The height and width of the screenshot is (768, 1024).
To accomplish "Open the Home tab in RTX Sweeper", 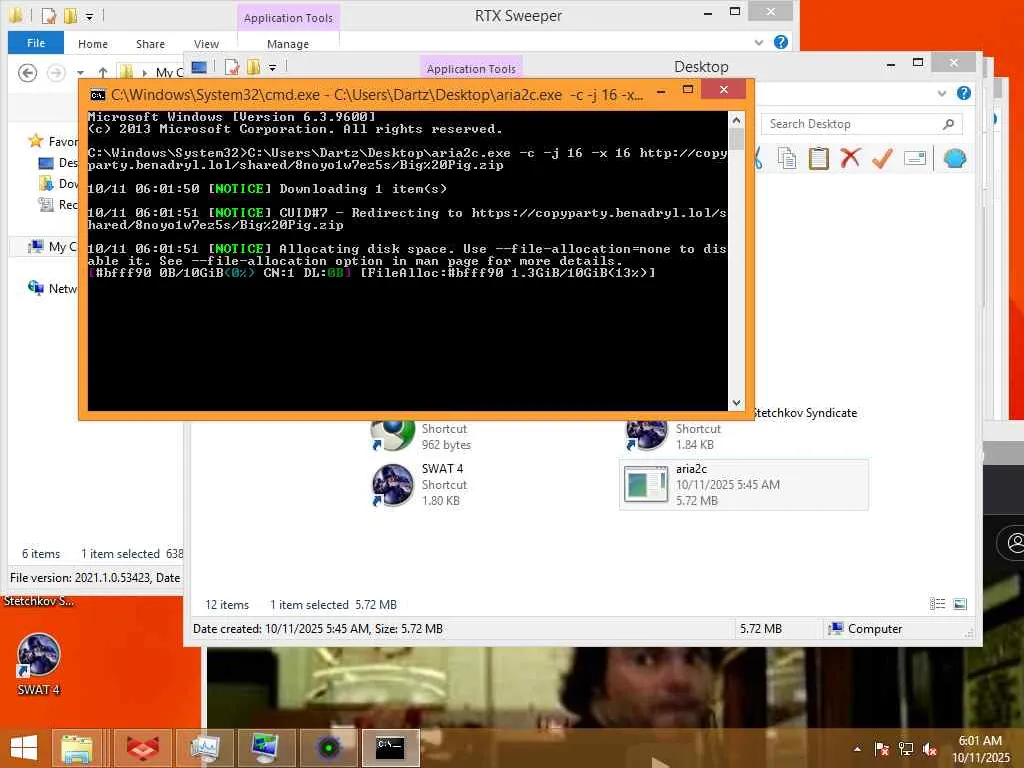I will 93,44.
